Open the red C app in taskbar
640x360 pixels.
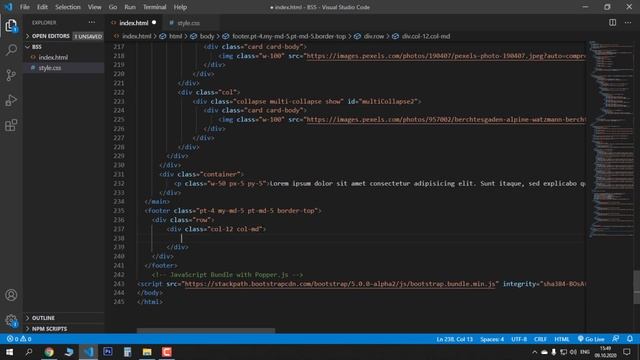point(167,352)
